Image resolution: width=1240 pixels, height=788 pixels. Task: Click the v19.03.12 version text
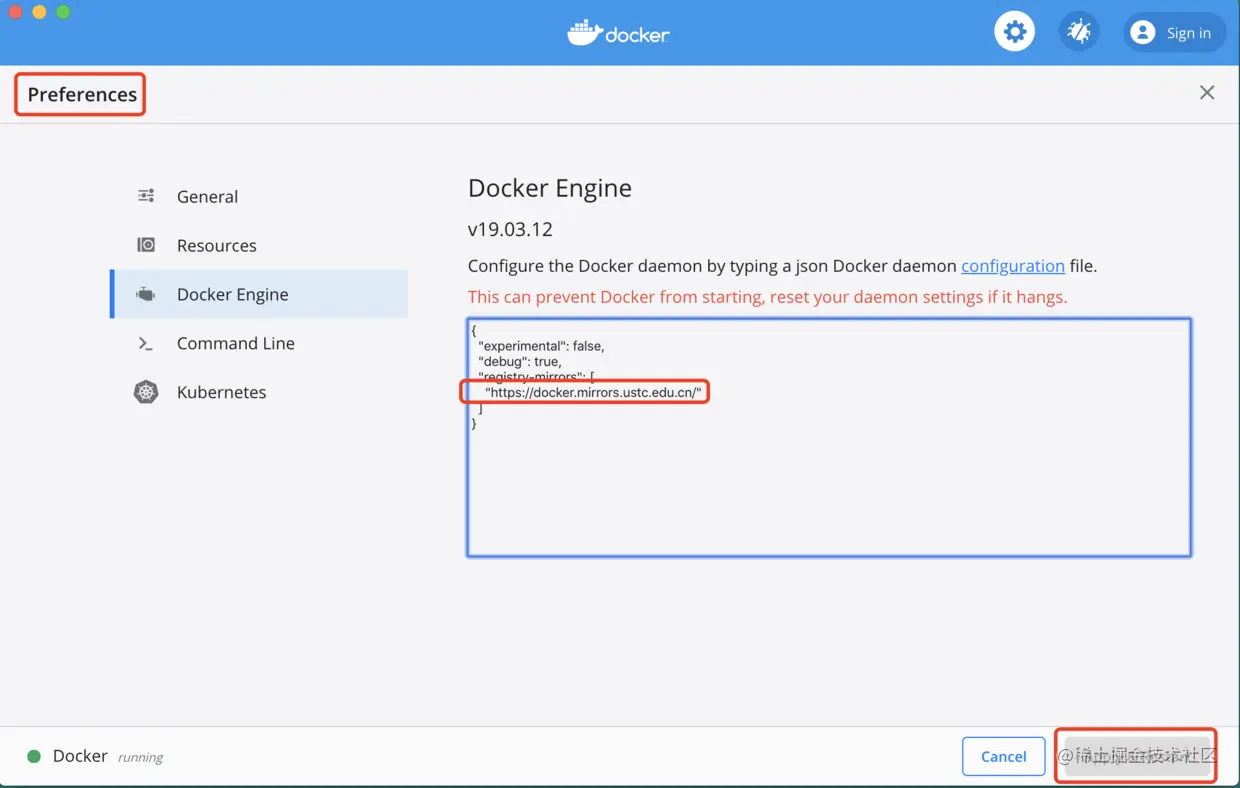(x=510, y=229)
